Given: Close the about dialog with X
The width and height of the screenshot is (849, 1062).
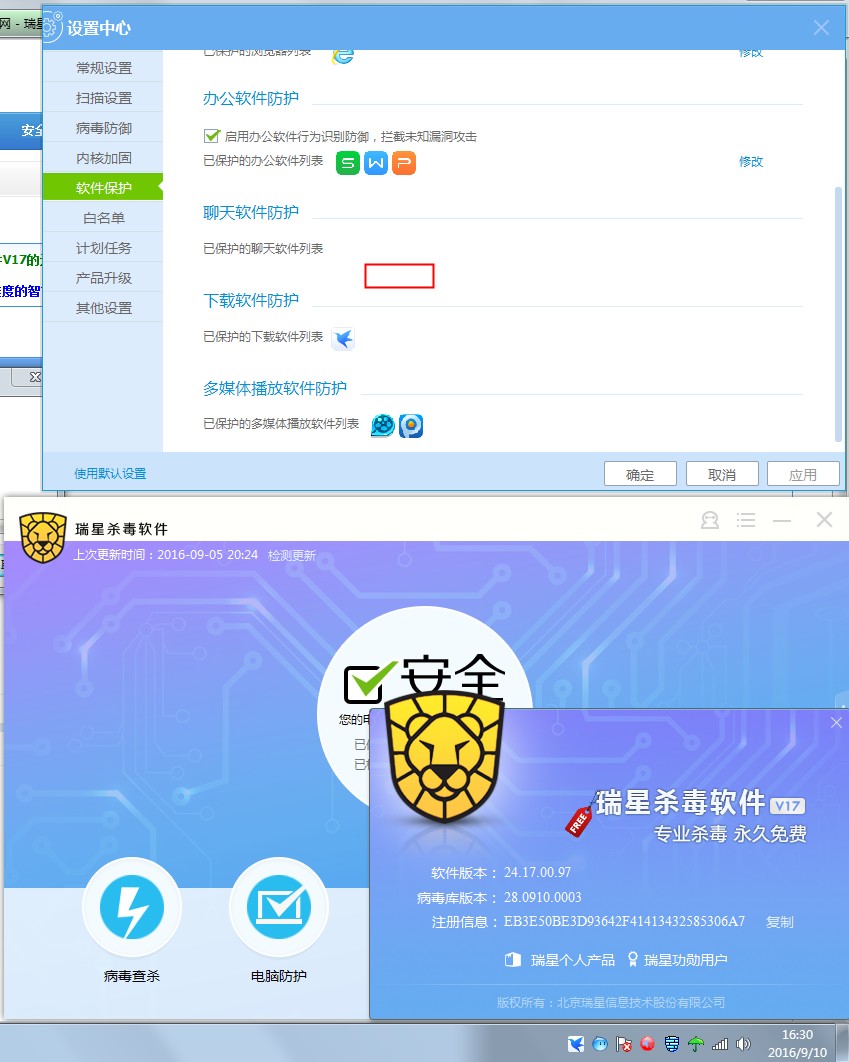Looking at the screenshot, I should (836, 723).
